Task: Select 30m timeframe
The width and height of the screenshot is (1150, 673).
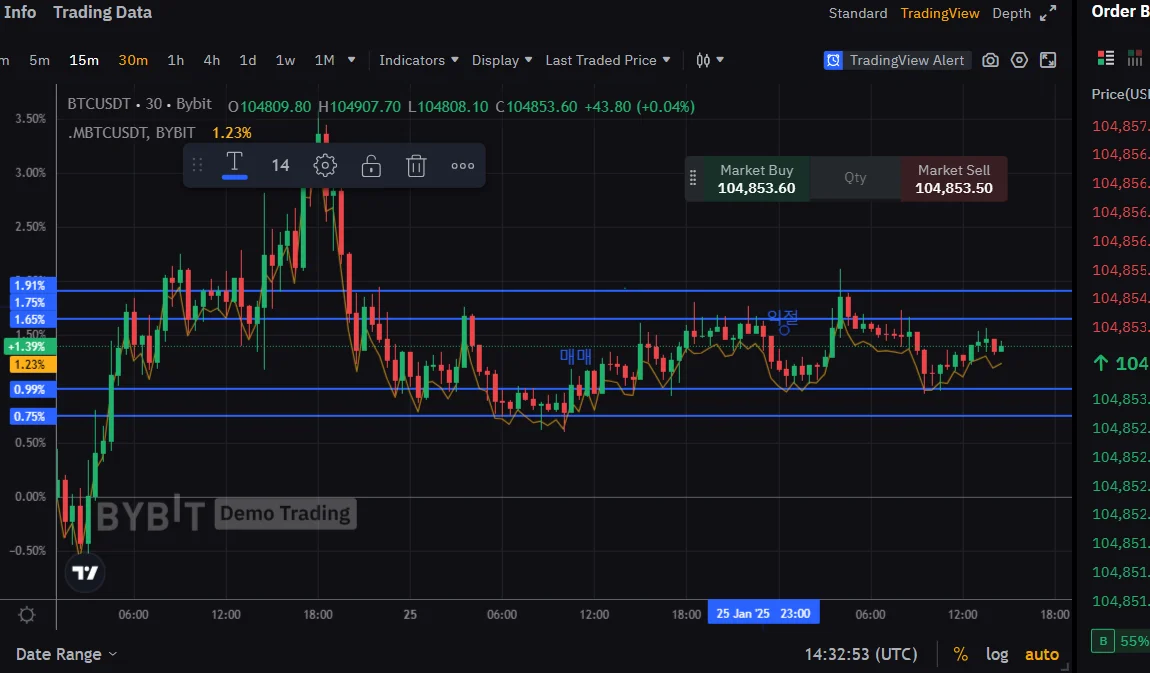Action: [x=133, y=60]
